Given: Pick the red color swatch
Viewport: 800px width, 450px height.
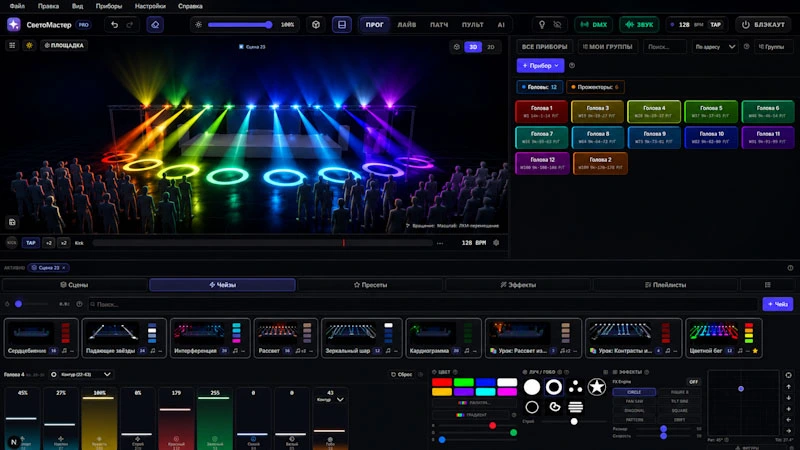Looking at the screenshot, I should tap(442, 382).
